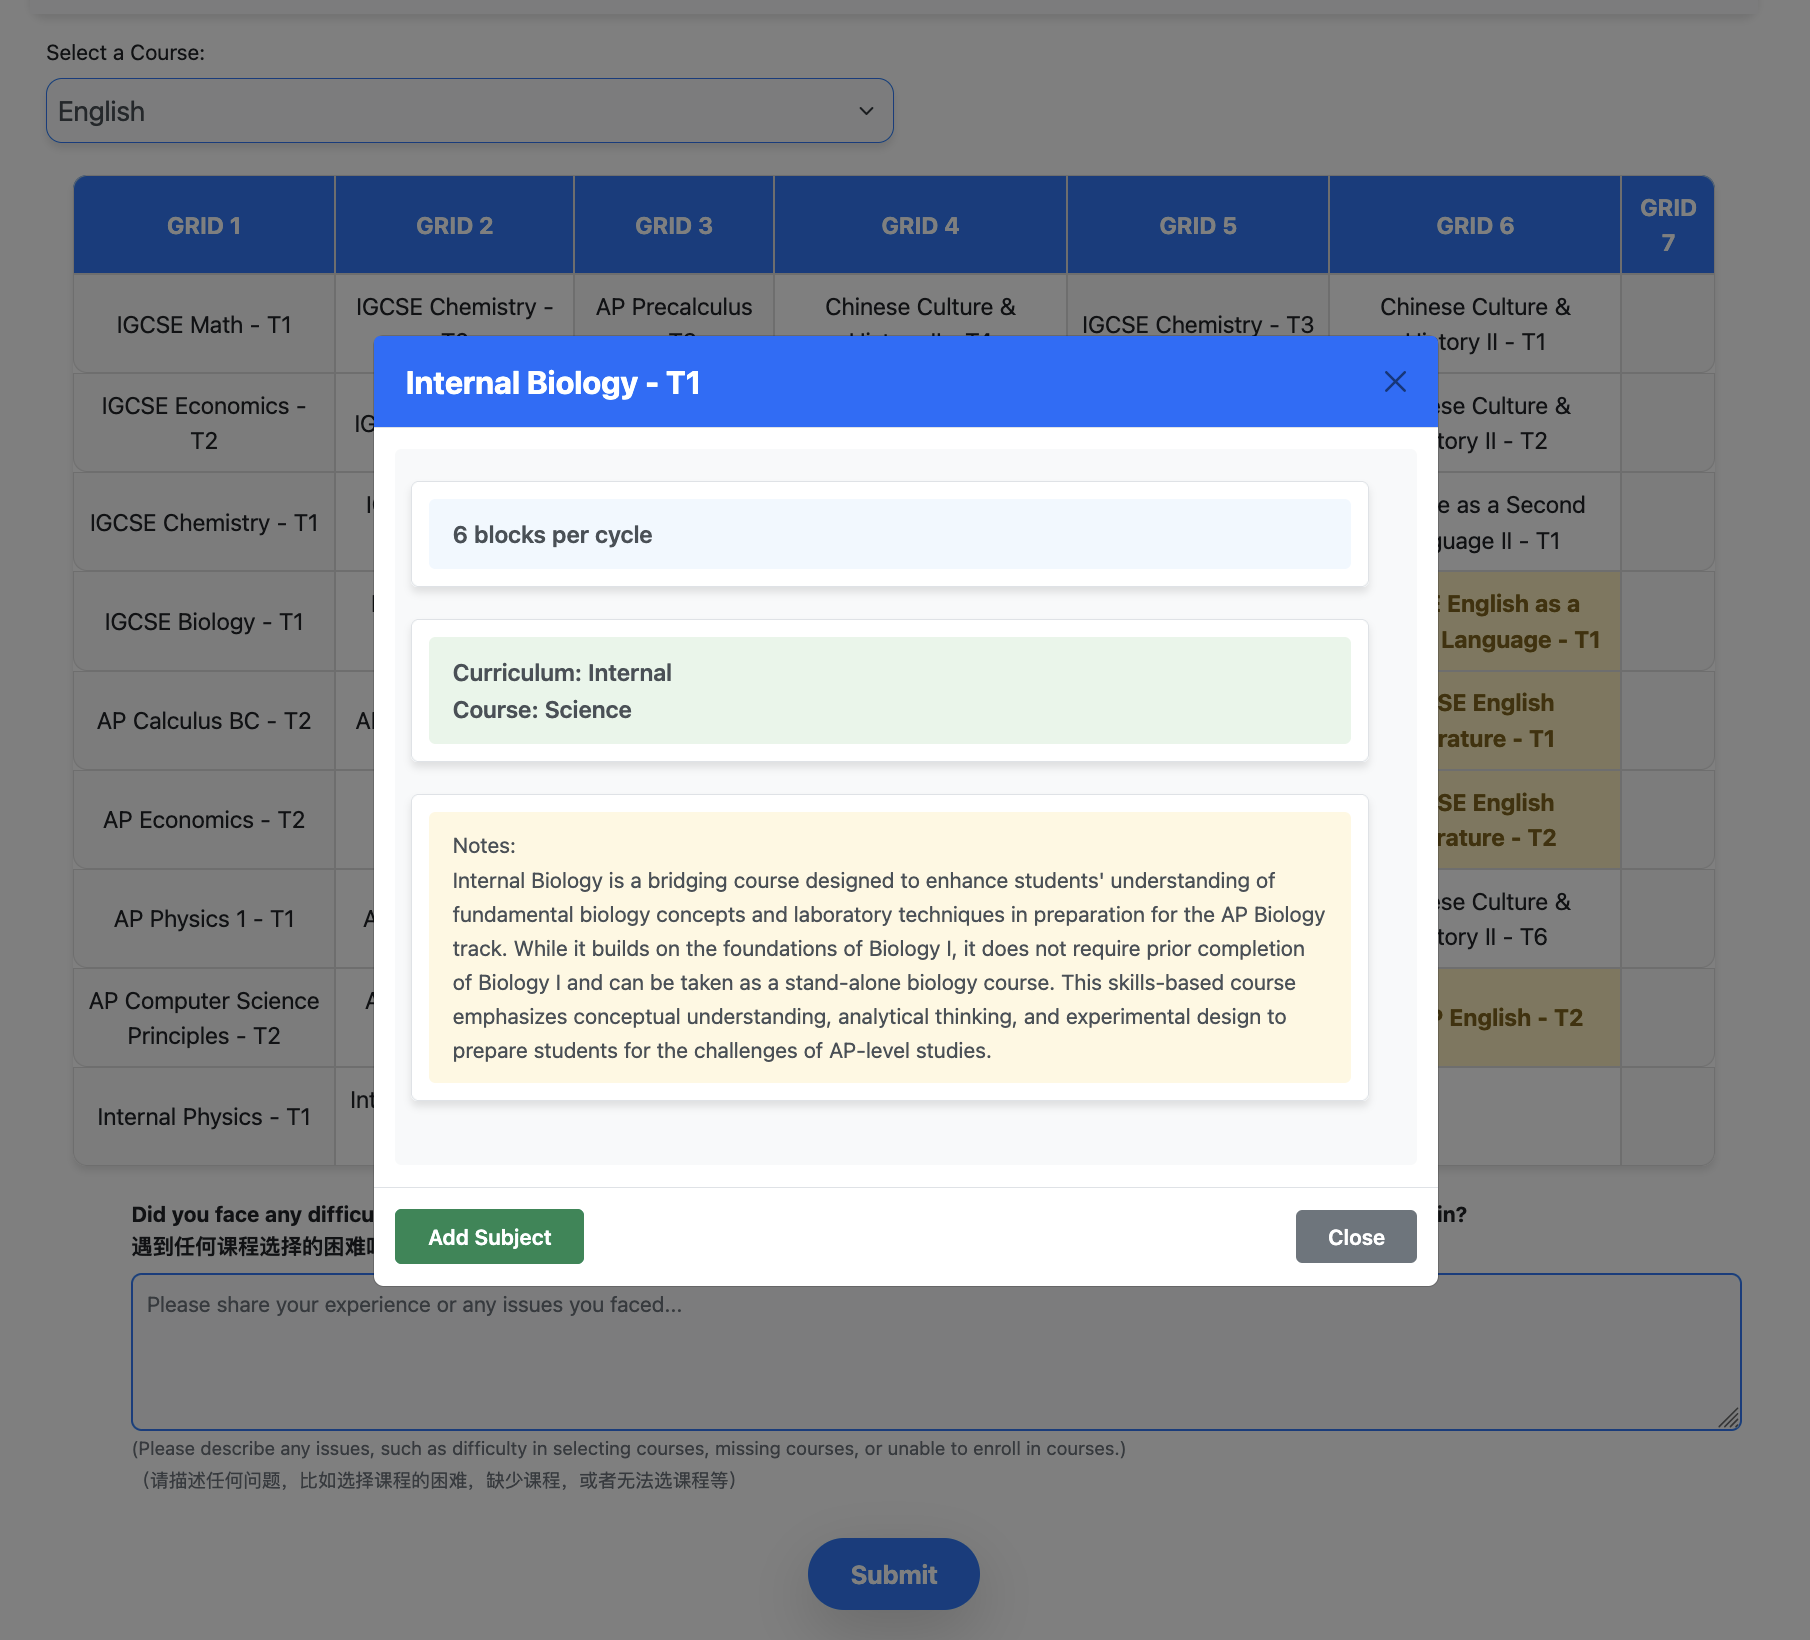Click the Close button in the modal
The width and height of the screenshot is (1810, 1640).
pyautogui.click(x=1355, y=1236)
